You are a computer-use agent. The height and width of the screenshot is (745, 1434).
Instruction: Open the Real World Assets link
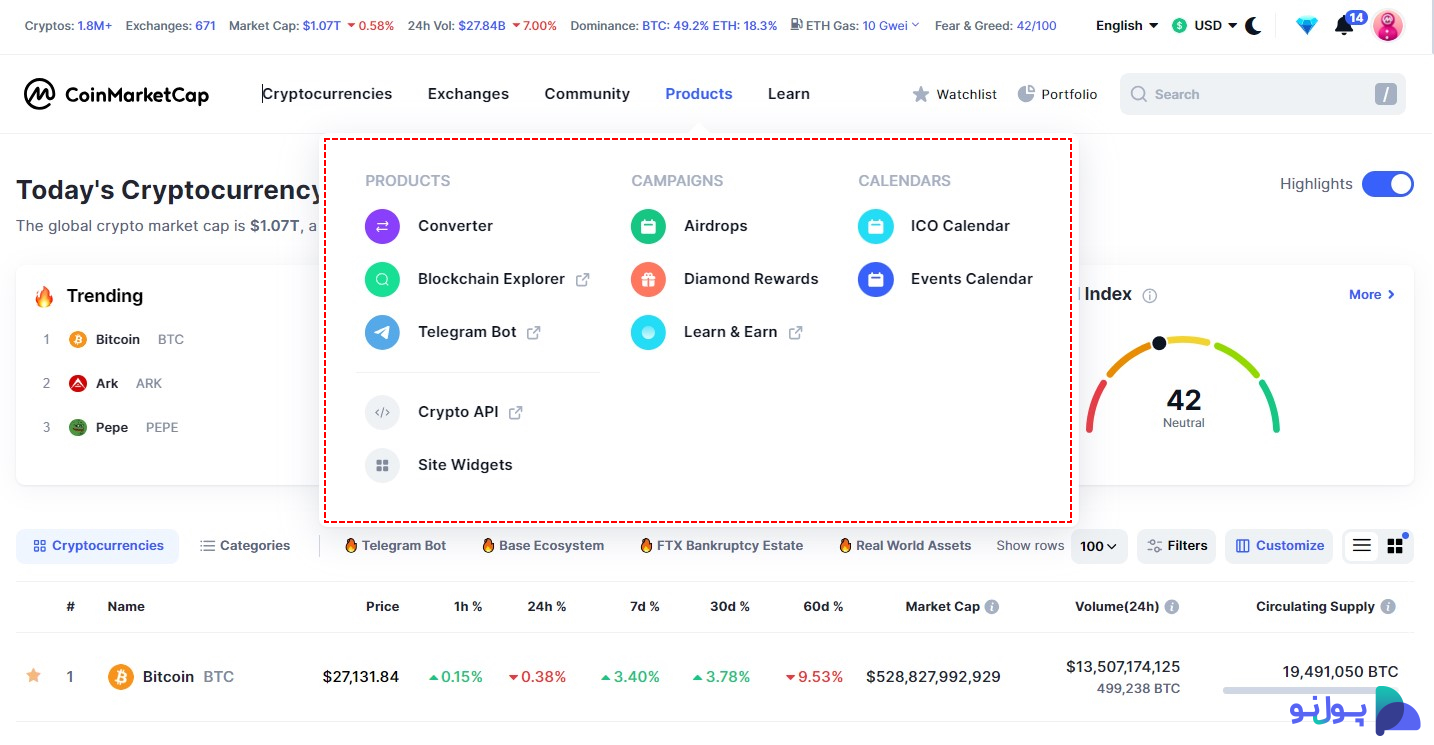[x=905, y=546]
